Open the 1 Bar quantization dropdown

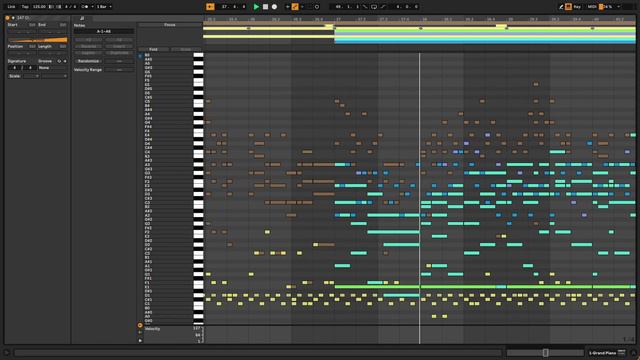(104, 7)
